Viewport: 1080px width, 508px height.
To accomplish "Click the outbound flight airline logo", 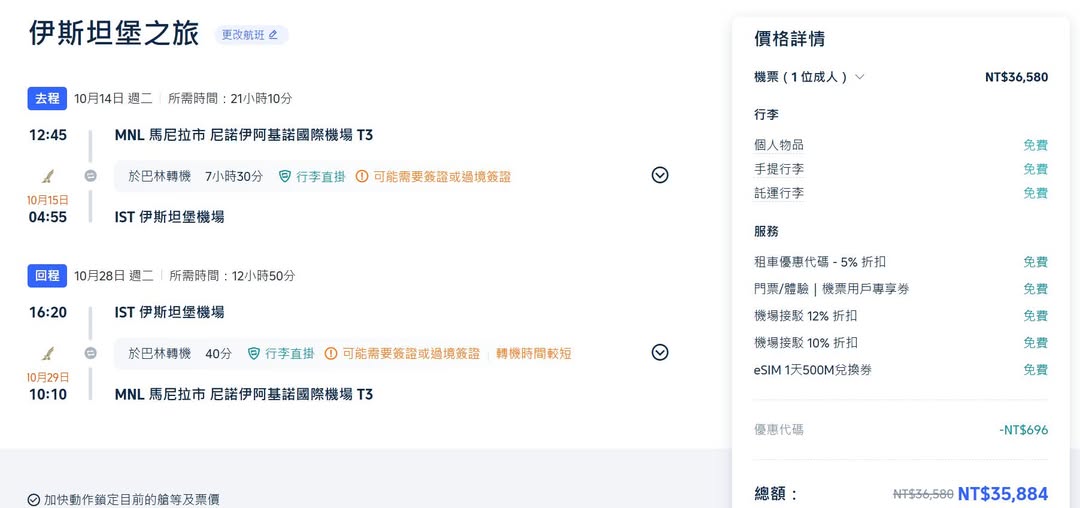I will click(48, 176).
